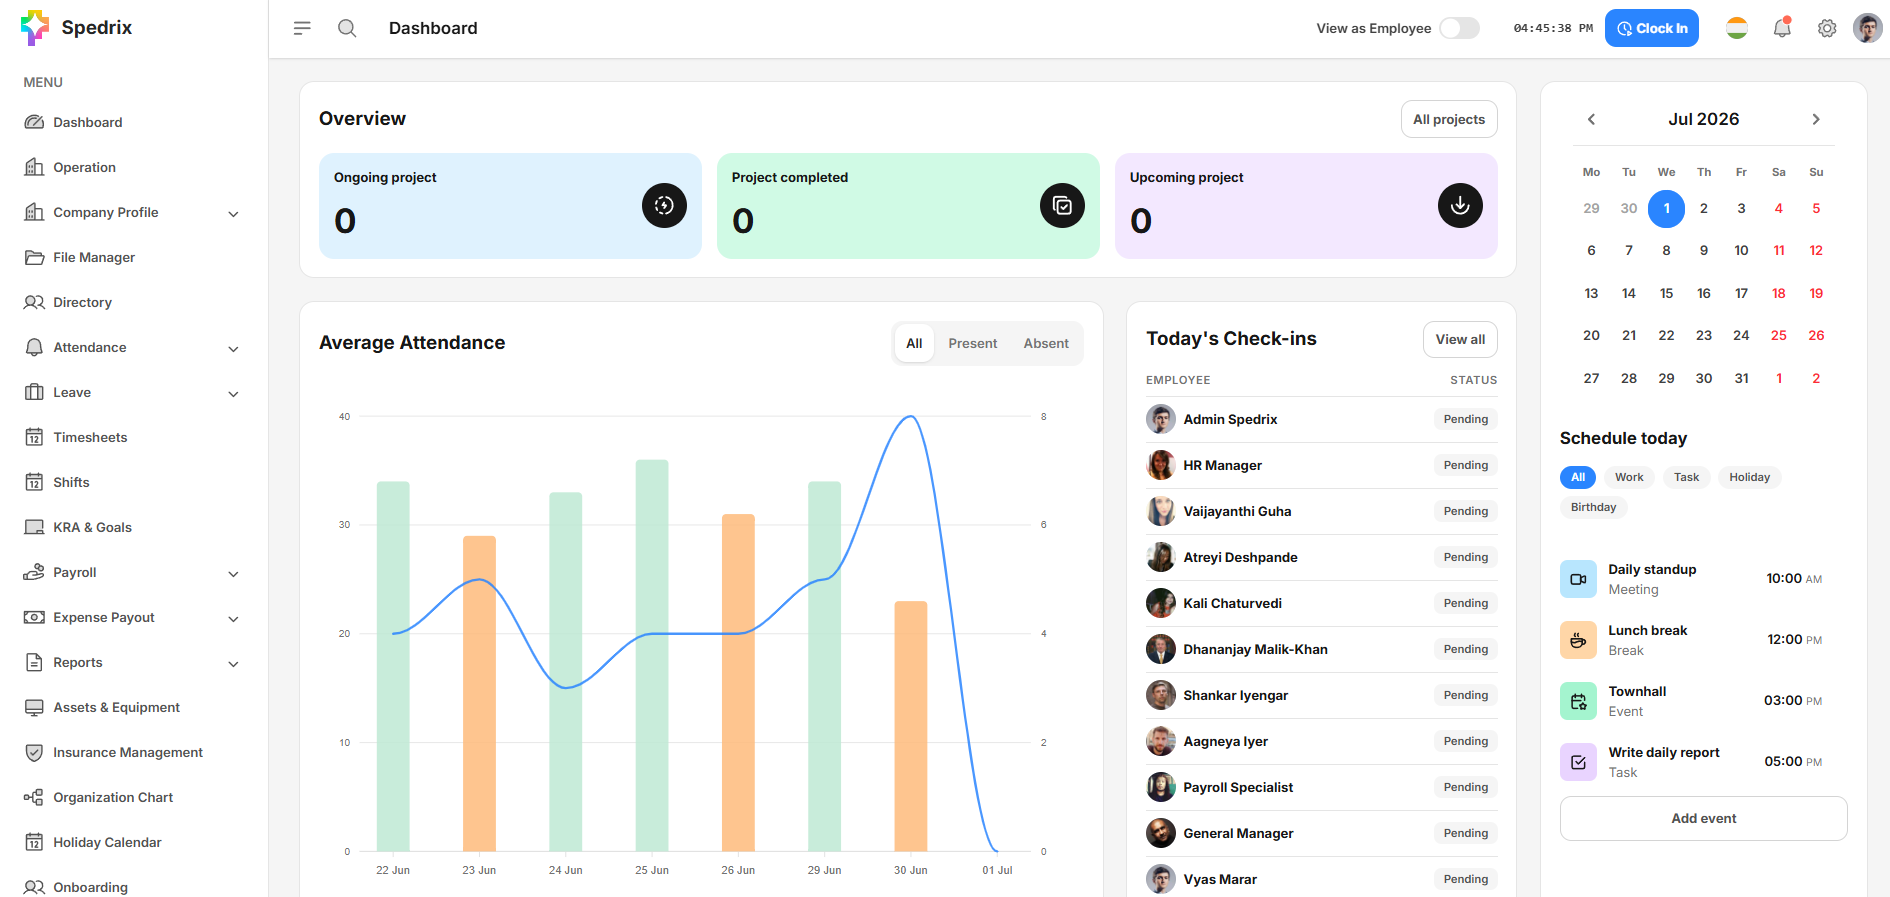
Task: Open the notifications bell icon
Action: (1782, 28)
